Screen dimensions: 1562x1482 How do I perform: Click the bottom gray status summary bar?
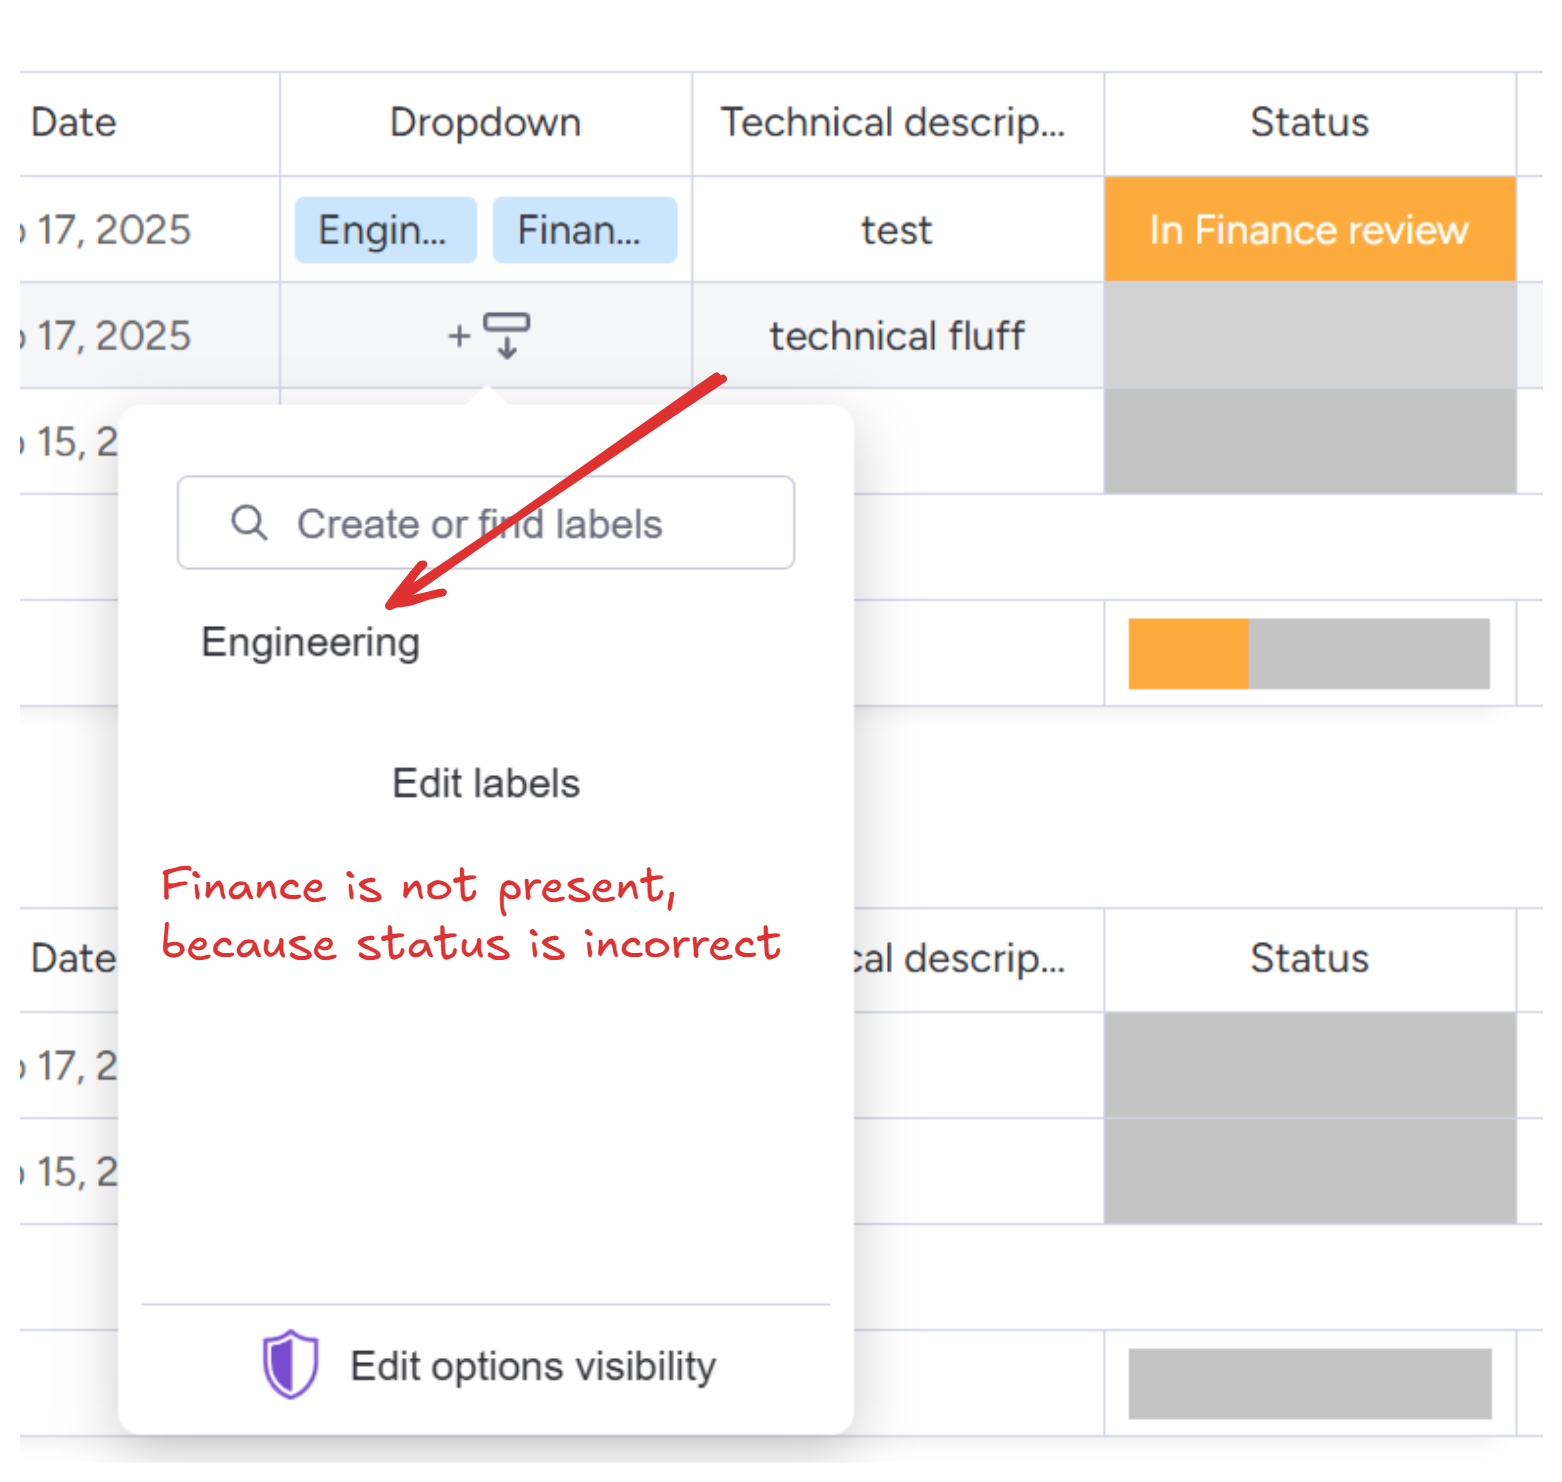[x=1309, y=1384]
